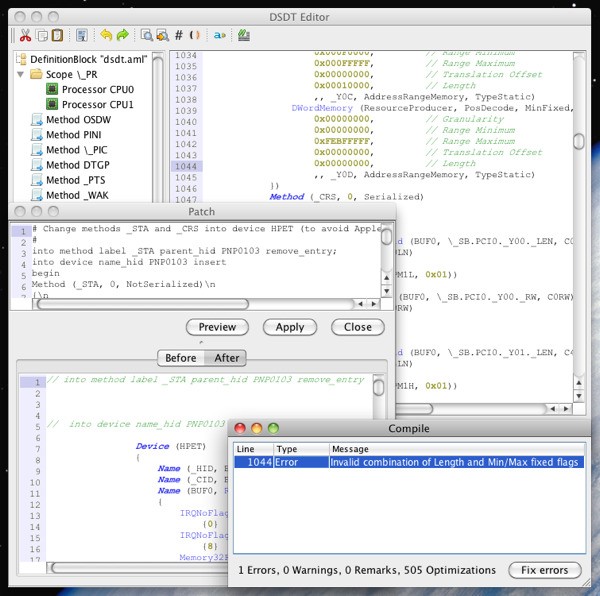This screenshot has width=600, height=596.
Task: Click the green Redo arrow
Action: pos(122,35)
